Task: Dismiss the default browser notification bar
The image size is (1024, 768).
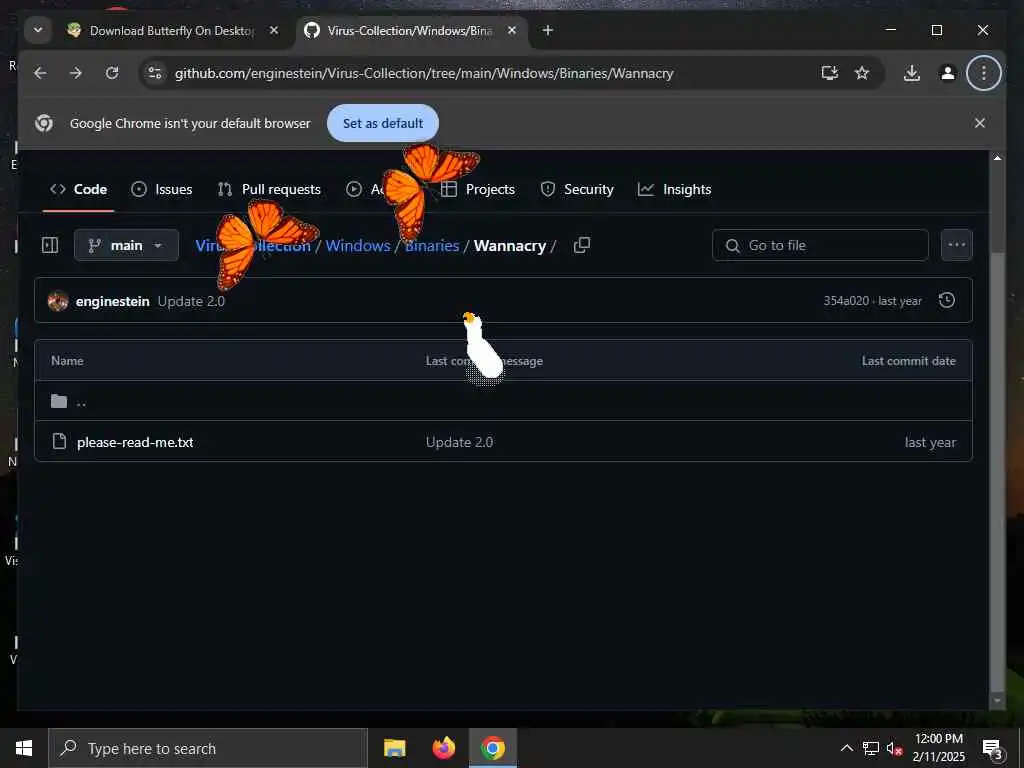Action: pos(980,123)
